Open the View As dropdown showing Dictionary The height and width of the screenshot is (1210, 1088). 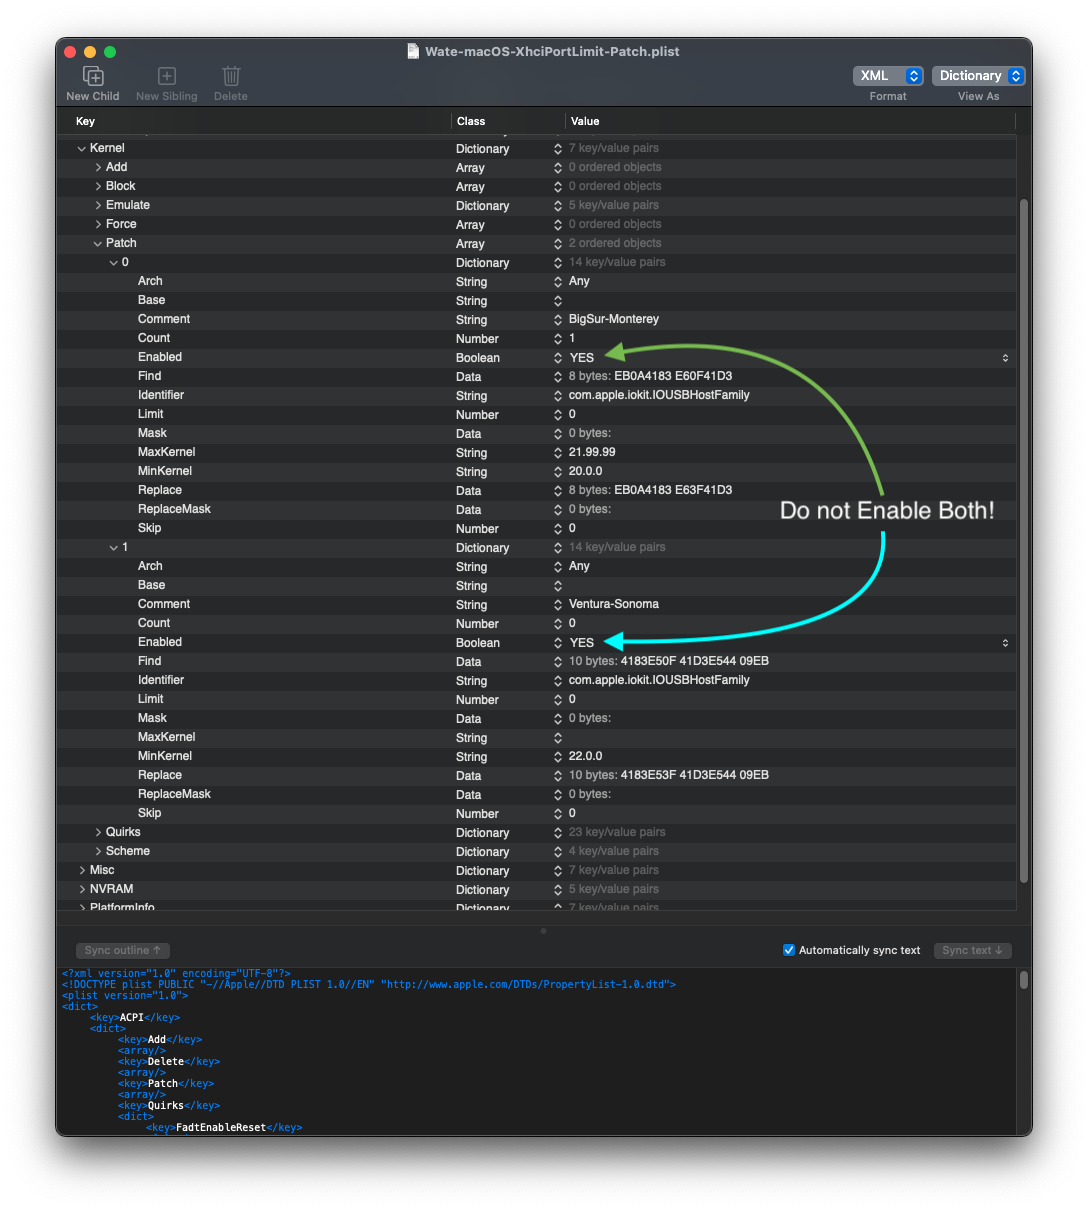click(977, 75)
